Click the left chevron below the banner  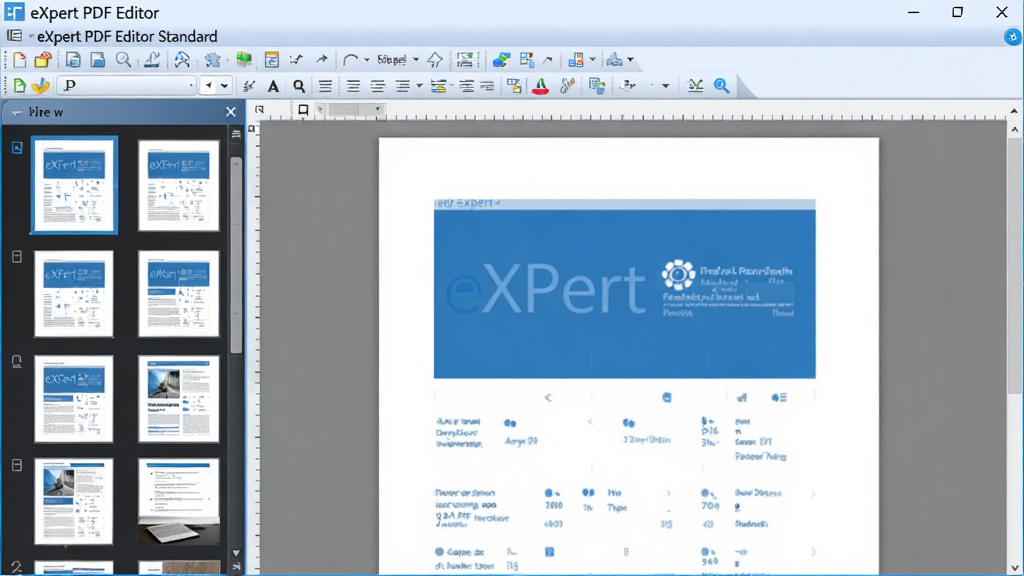[548, 398]
